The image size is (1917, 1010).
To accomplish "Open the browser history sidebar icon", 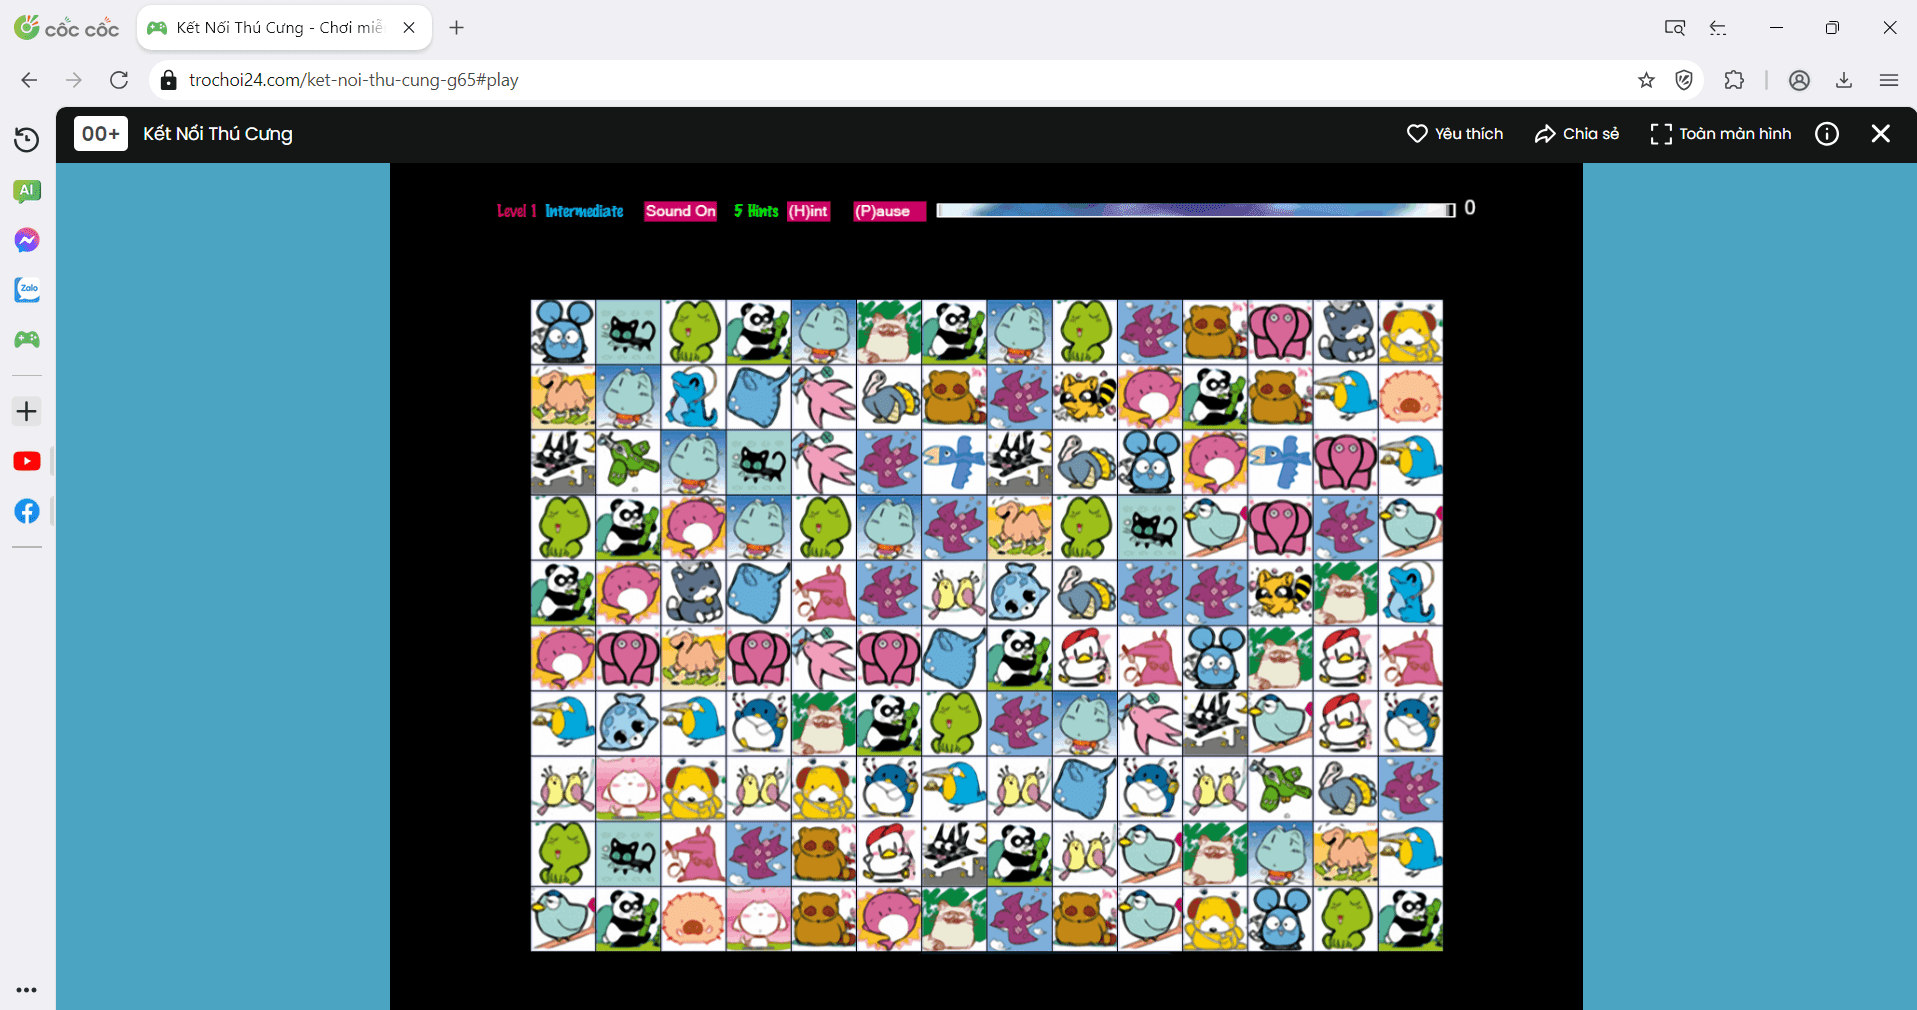I will coord(27,140).
